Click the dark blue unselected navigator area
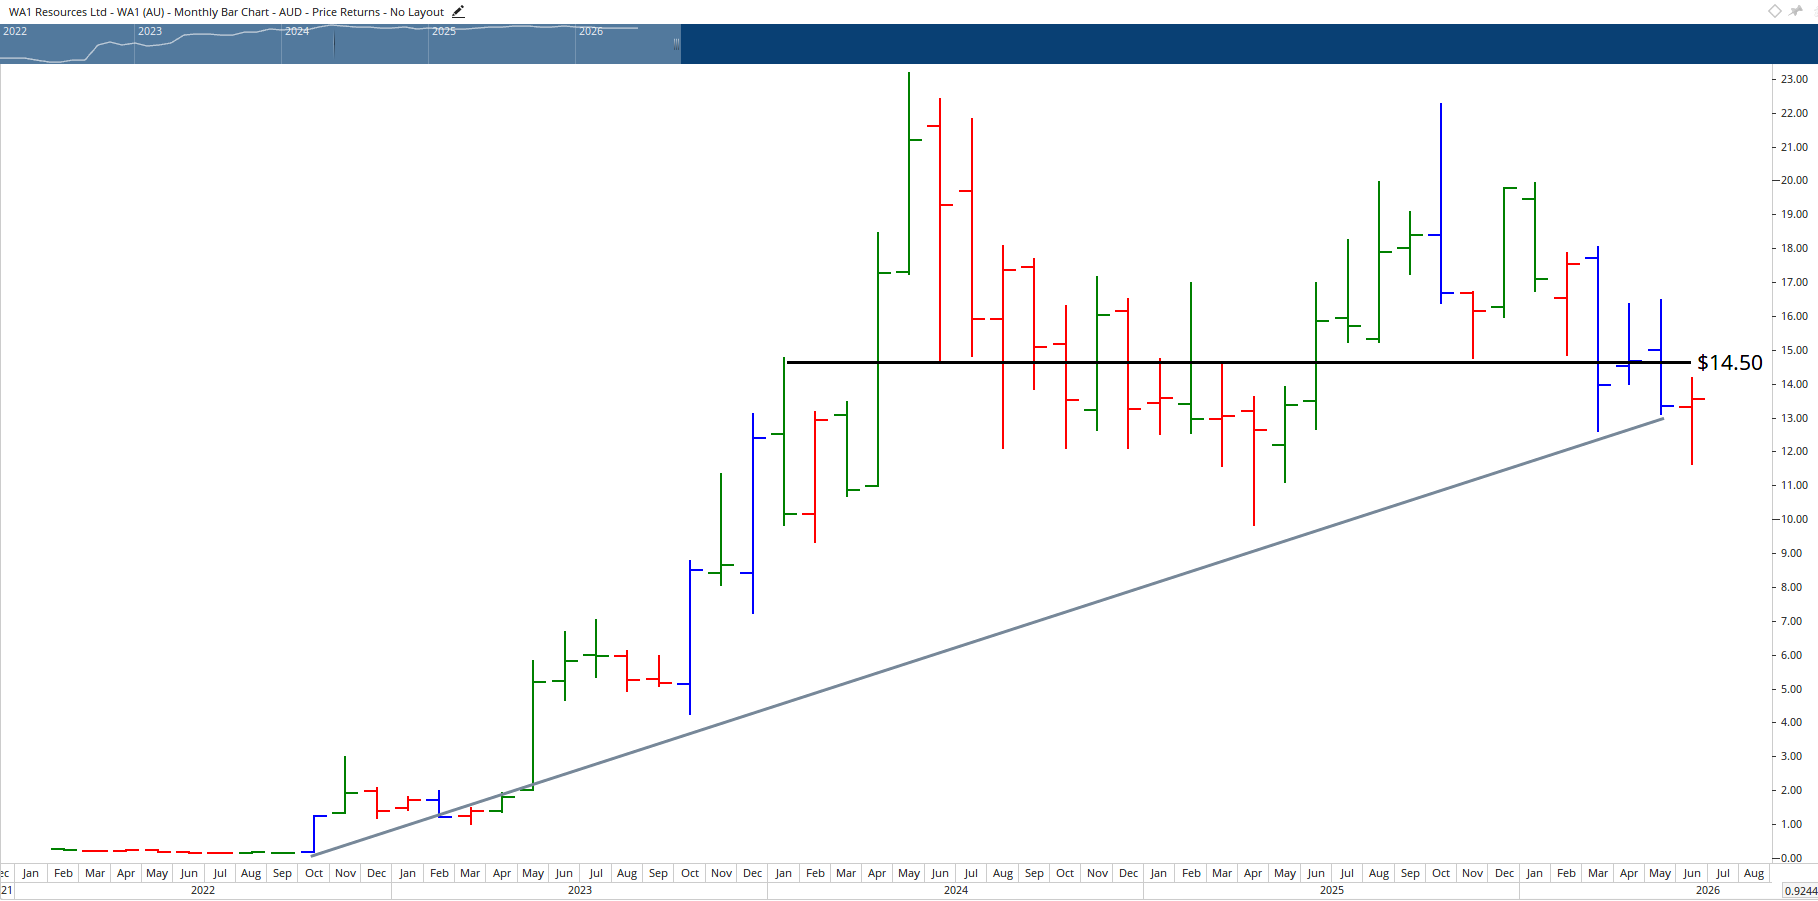The image size is (1818, 901). (1249, 44)
